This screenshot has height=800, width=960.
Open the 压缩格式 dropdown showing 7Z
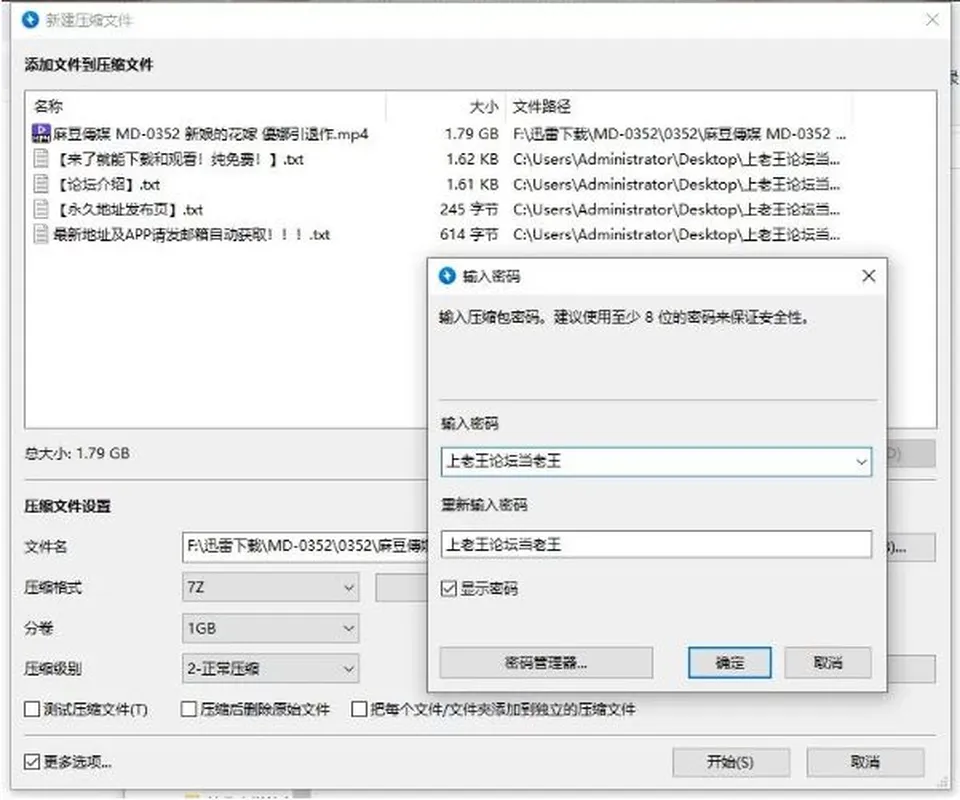pyautogui.click(x=270, y=588)
